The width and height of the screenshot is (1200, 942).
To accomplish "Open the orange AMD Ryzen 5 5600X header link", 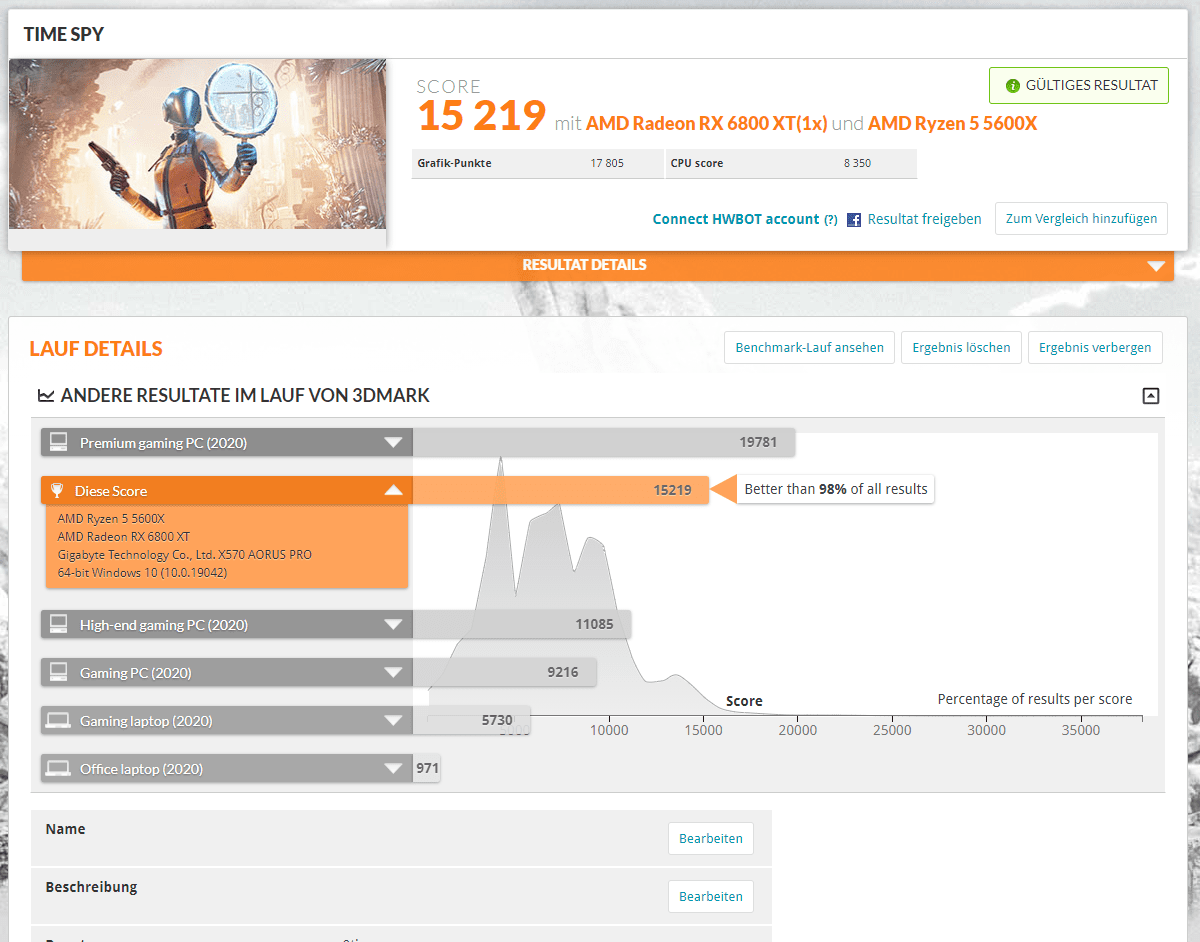I will coord(952,124).
